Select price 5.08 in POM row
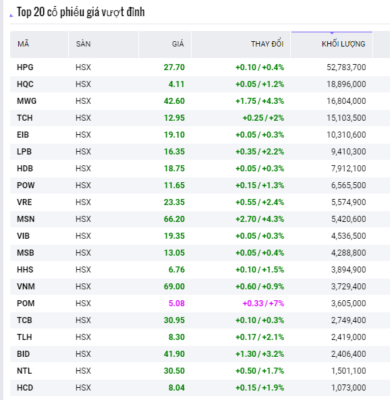The image size is (390, 400). click(x=176, y=303)
